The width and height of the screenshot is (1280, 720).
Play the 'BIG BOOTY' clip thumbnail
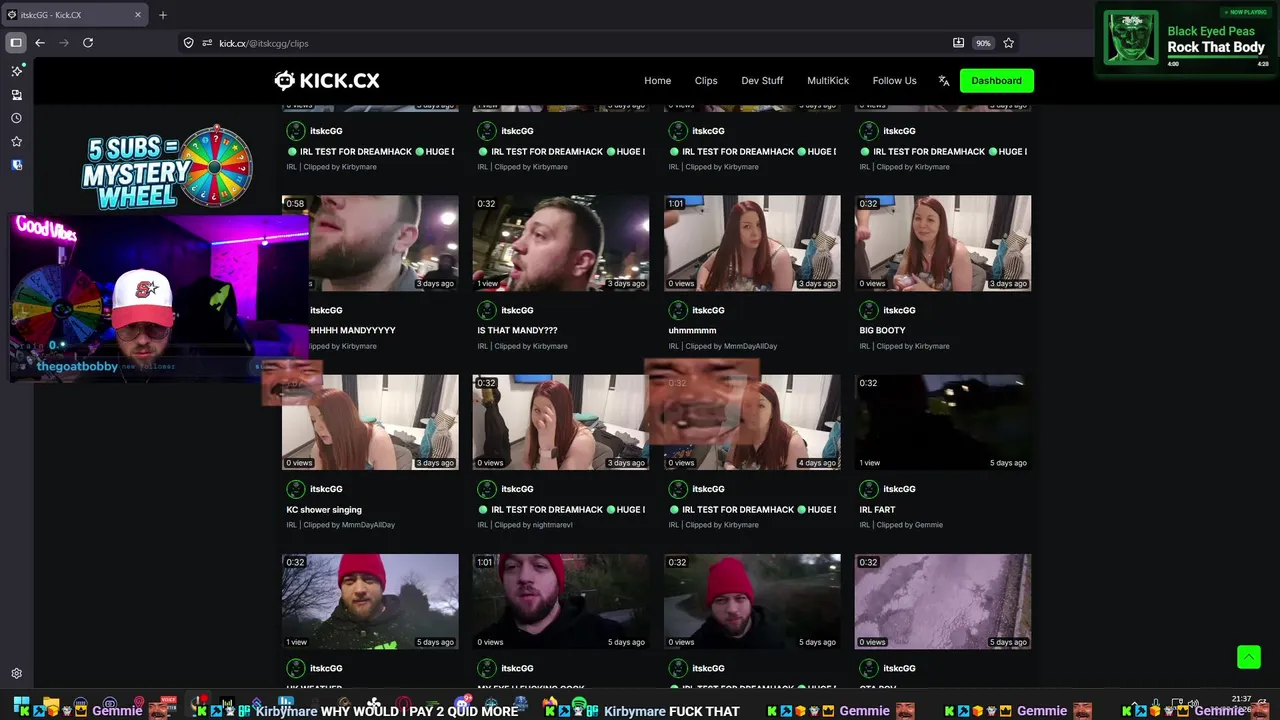pyautogui.click(x=943, y=243)
